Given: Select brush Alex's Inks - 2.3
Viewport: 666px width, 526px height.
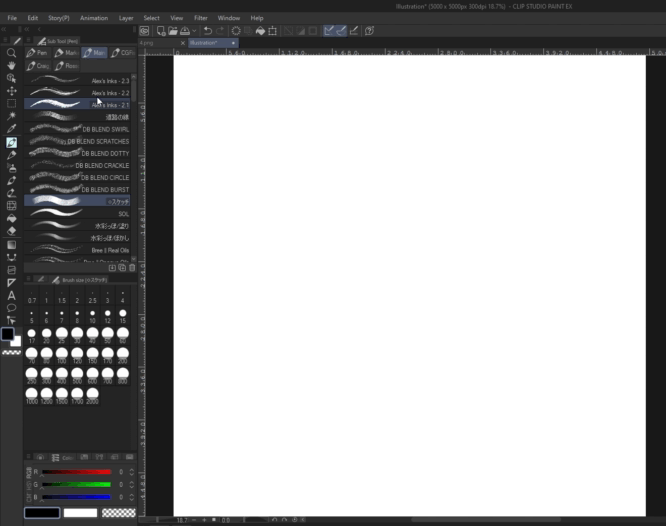Looking at the screenshot, I should [x=77, y=80].
